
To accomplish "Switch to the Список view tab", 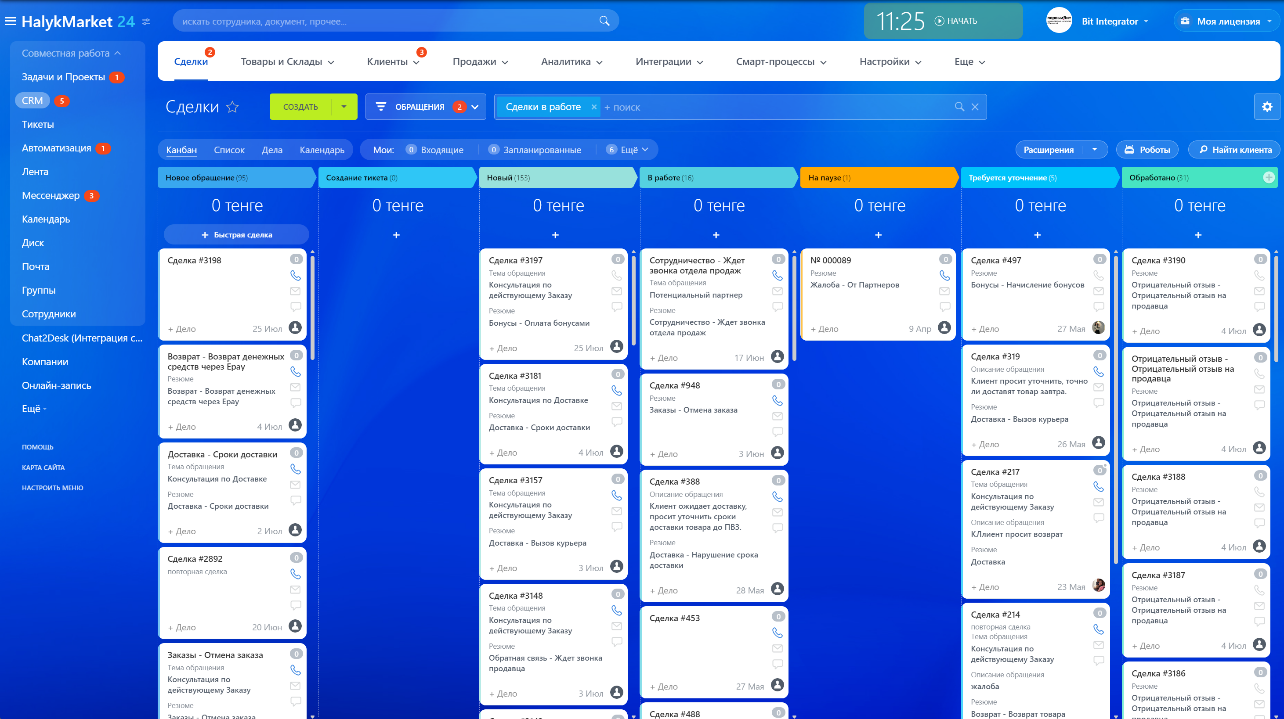I will coord(229,150).
